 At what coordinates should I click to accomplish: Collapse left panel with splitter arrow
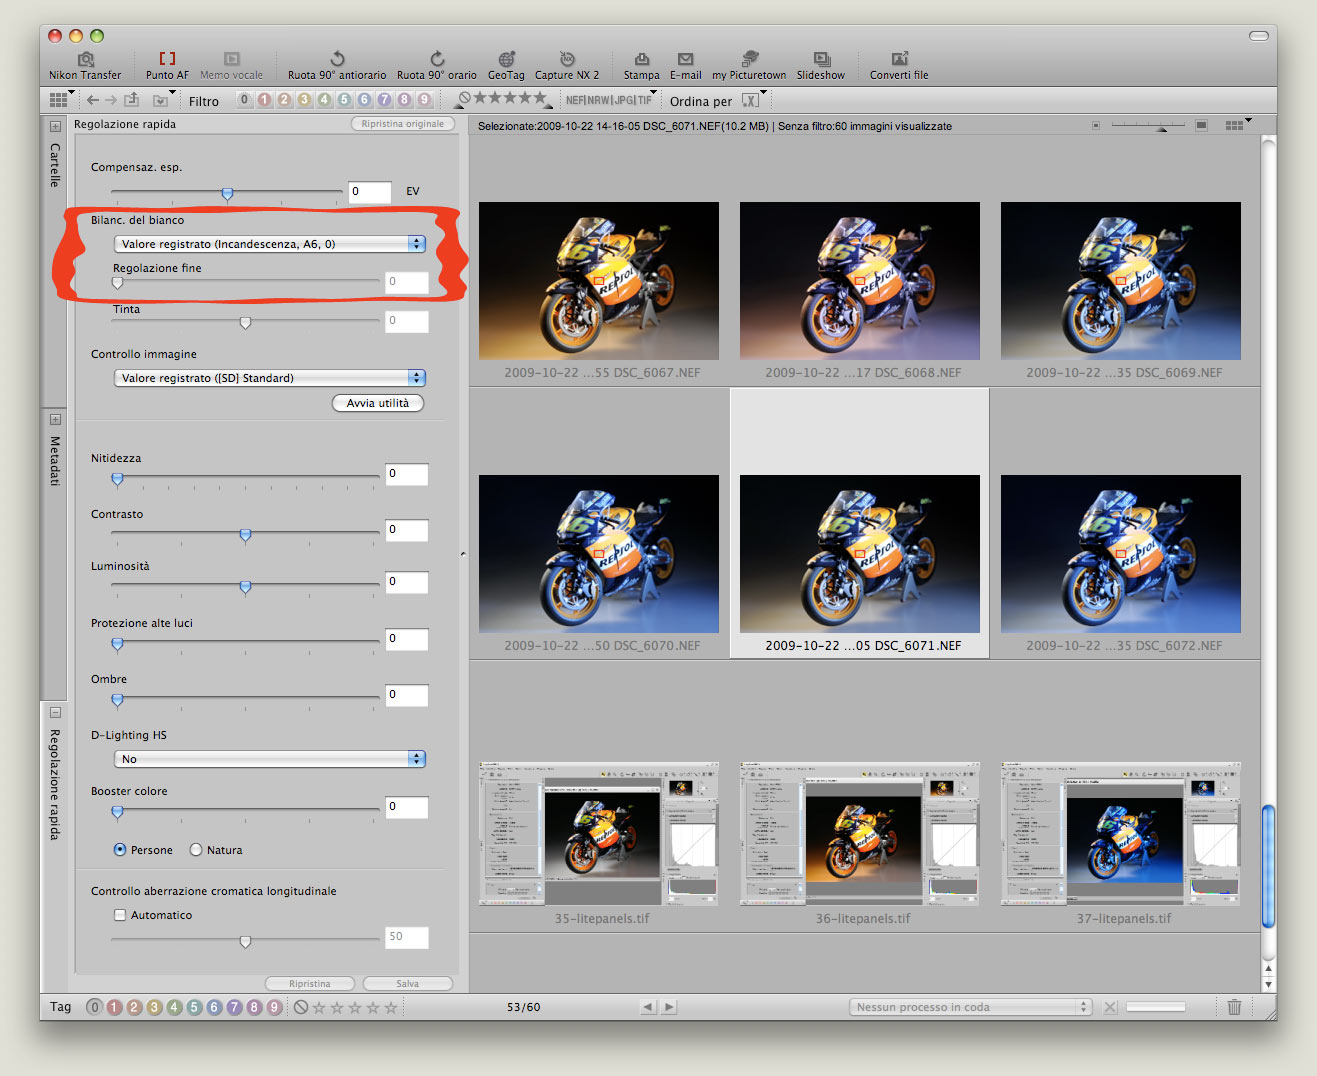(463, 554)
